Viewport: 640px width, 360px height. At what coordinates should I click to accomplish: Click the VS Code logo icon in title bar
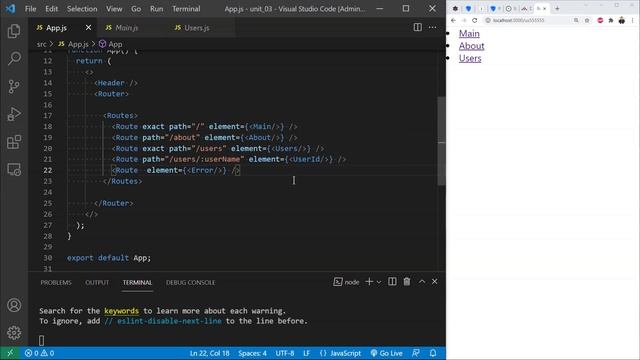10,9
